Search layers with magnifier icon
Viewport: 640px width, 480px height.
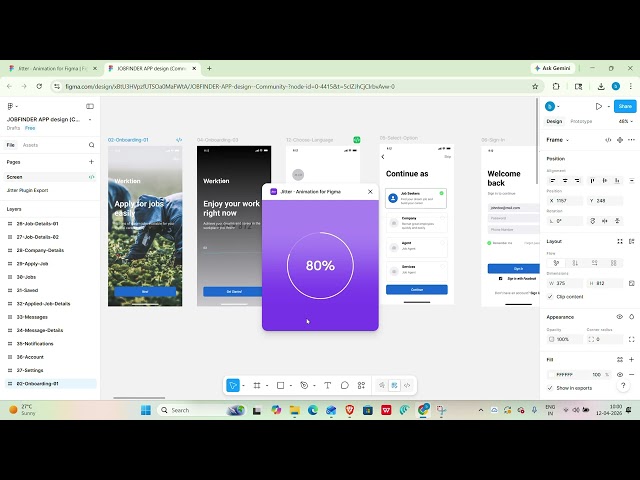coord(91,145)
